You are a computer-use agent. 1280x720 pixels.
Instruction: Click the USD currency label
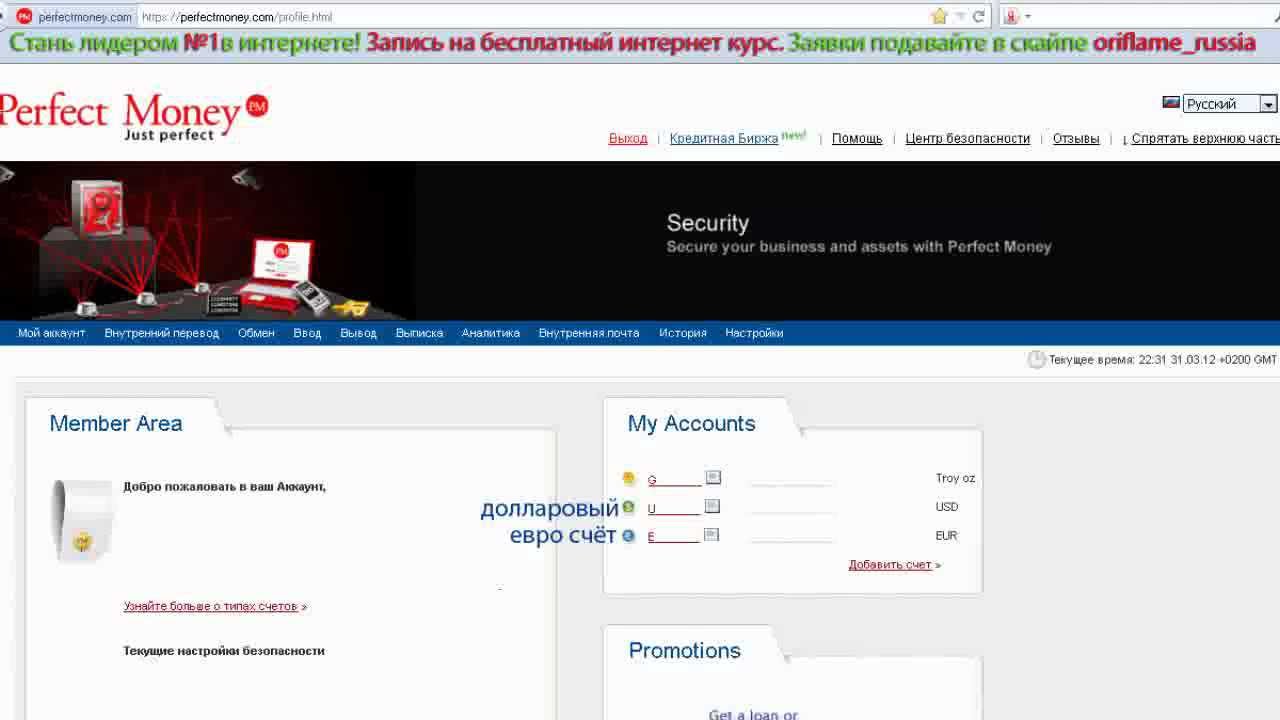coord(946,507)
